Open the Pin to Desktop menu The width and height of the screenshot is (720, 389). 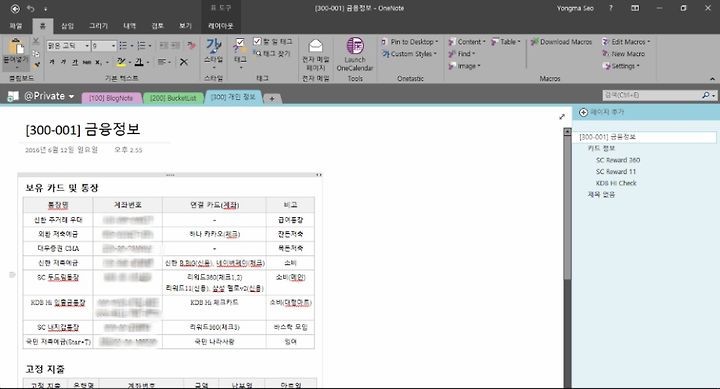(x=410, y=42)
